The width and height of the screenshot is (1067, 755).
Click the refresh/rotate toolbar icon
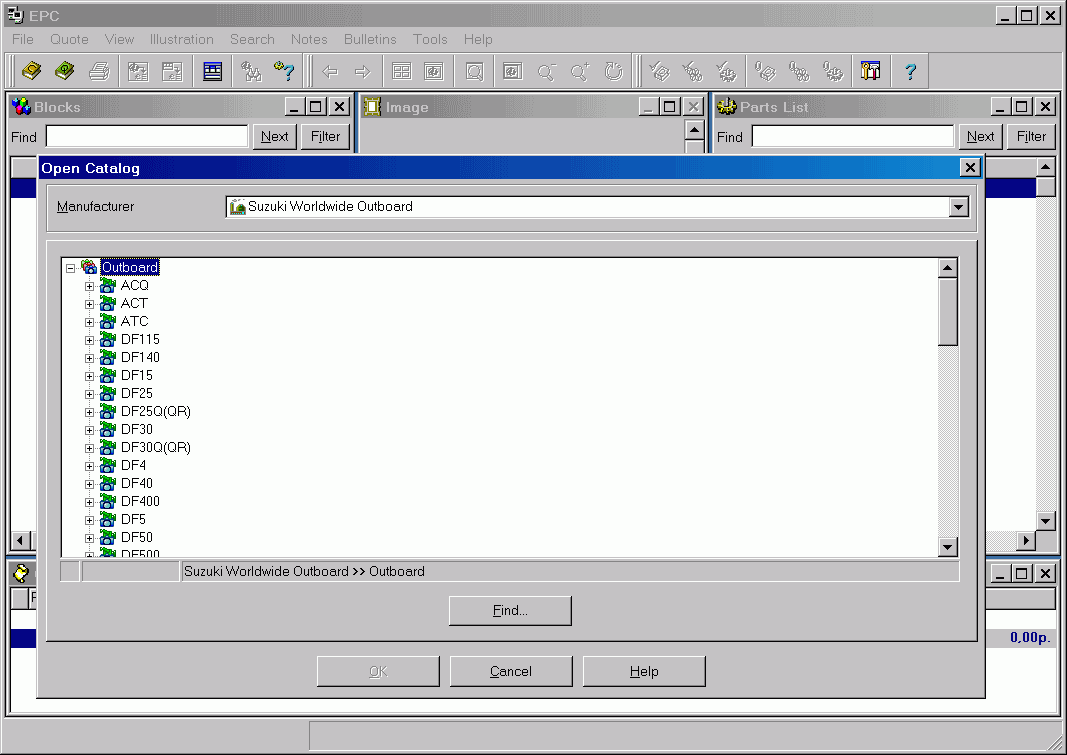(611, 70)
